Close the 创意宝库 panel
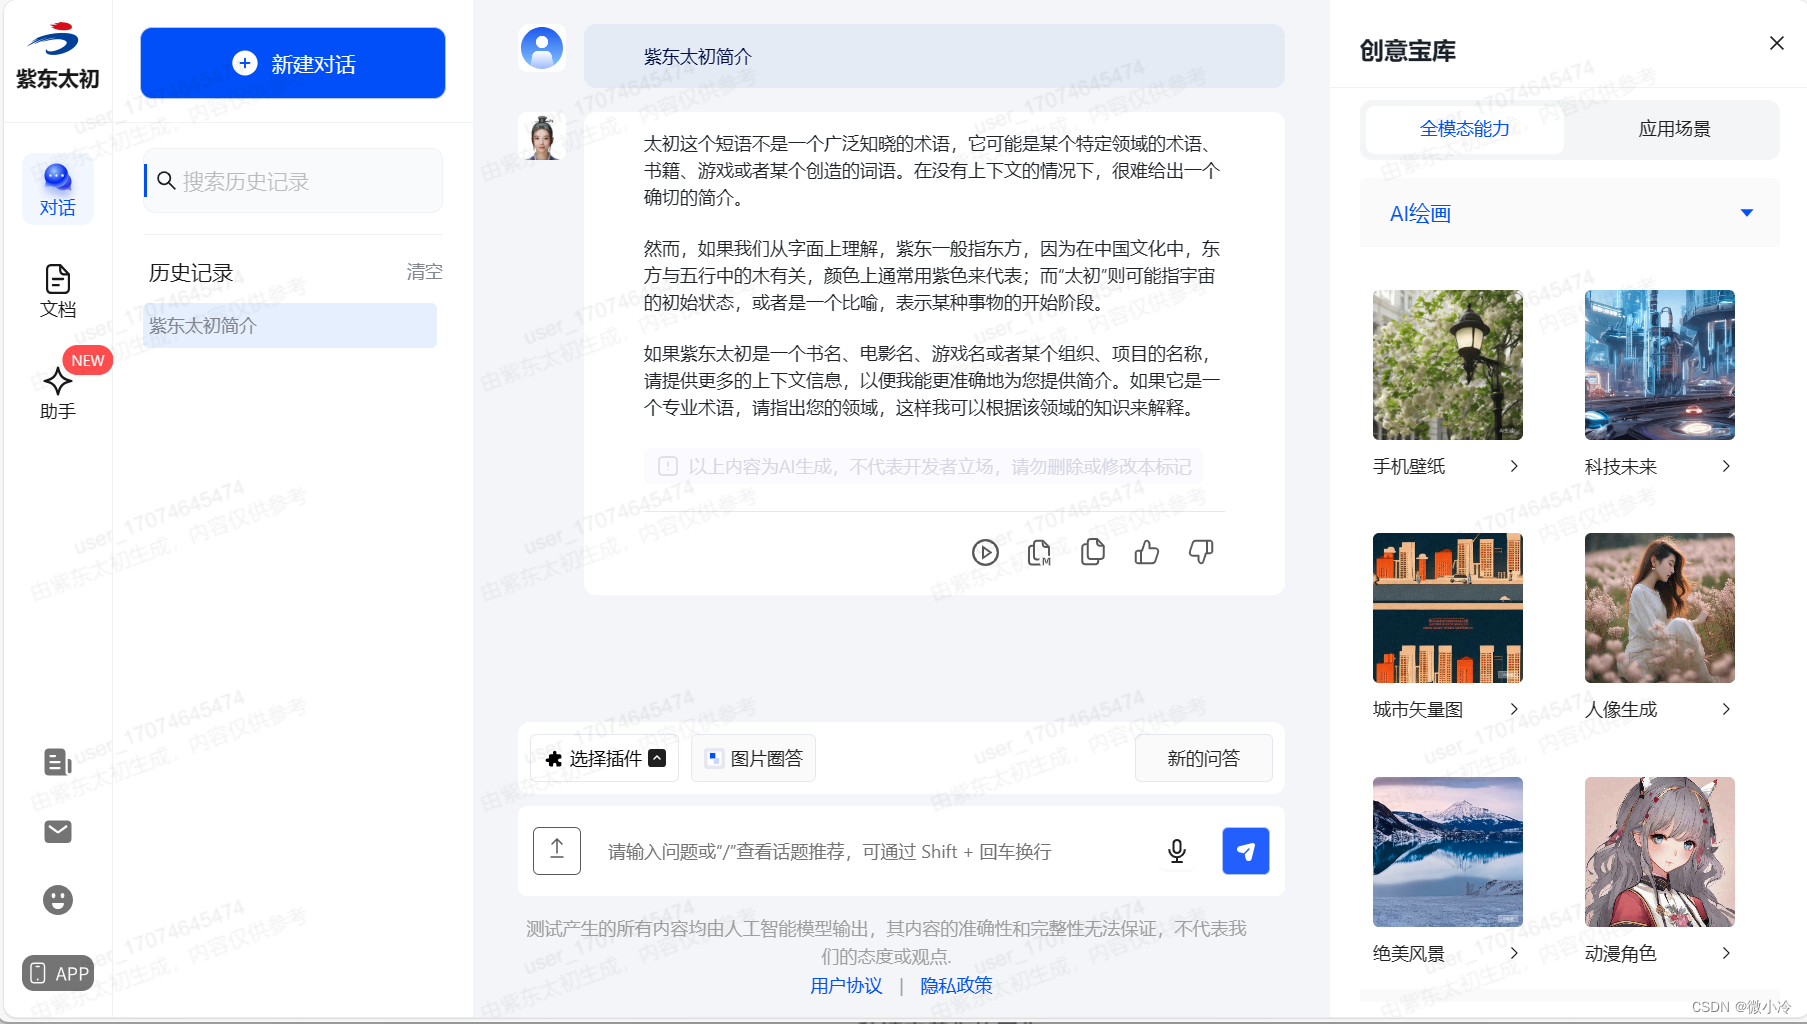Image resolution: width=1807 pixels, height=1024 pixels. pyautogui.click(x=1777, y=43)
